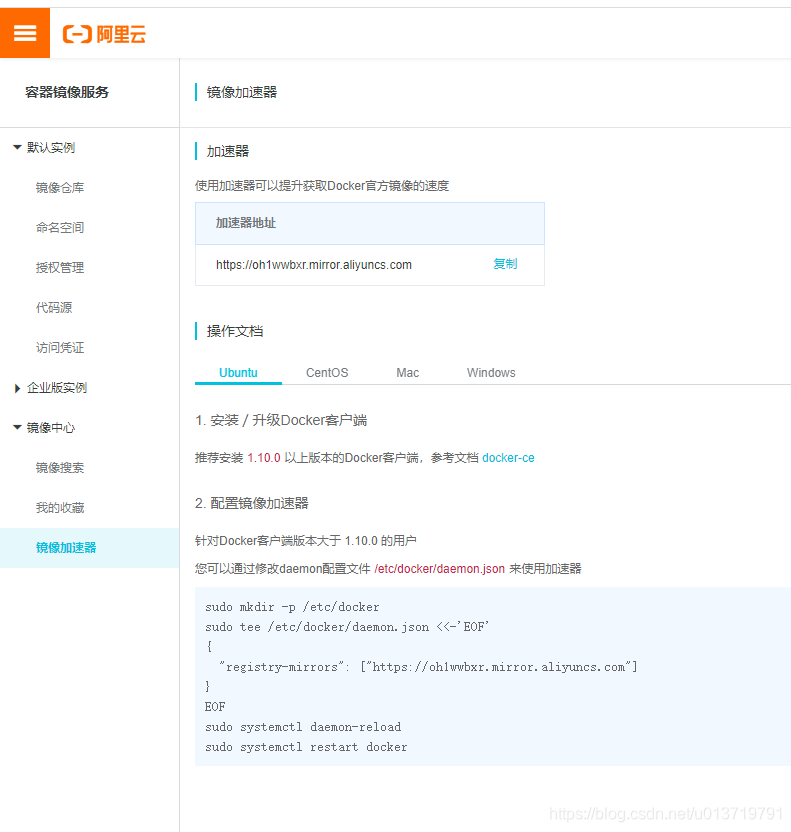Select 代码源 sidebar entry
The height and width of the screenshot is (832, 791).
(x=54, y=308)
